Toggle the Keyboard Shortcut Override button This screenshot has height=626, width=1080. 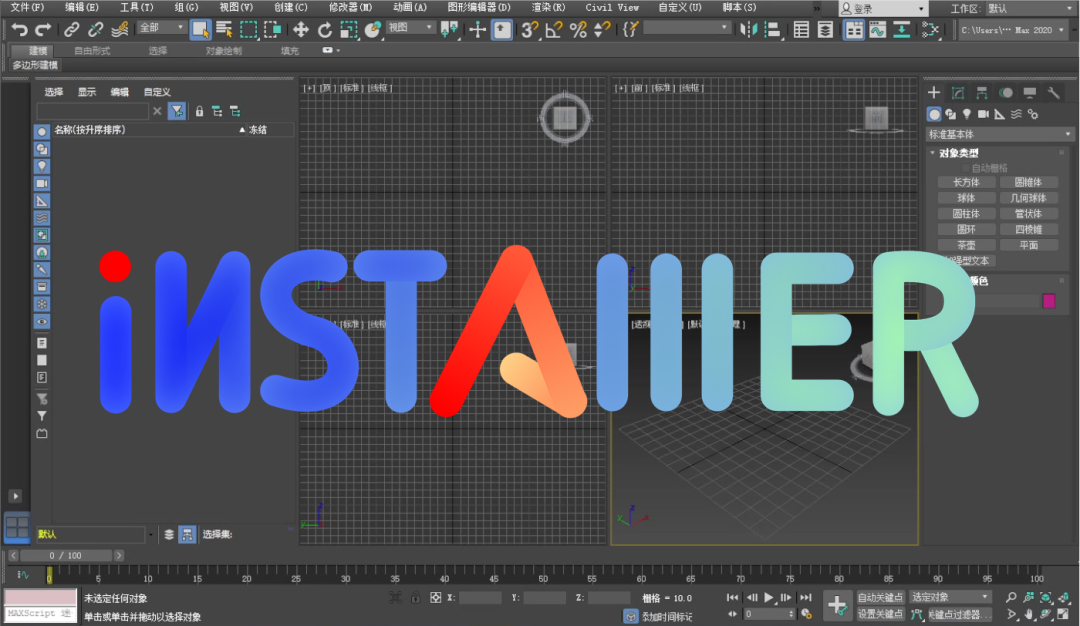pos(502,30)
